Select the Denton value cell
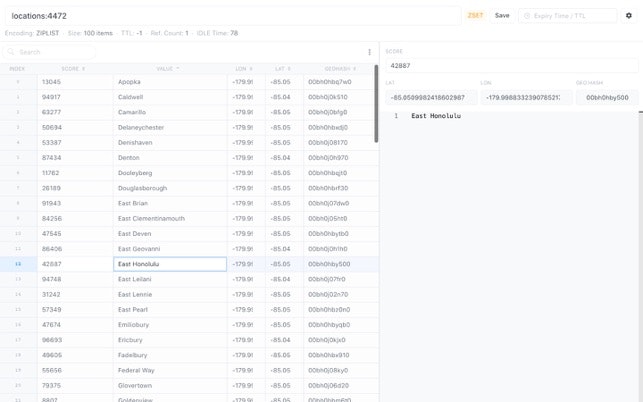The image size is (643, 402). [x=170, y=158]
